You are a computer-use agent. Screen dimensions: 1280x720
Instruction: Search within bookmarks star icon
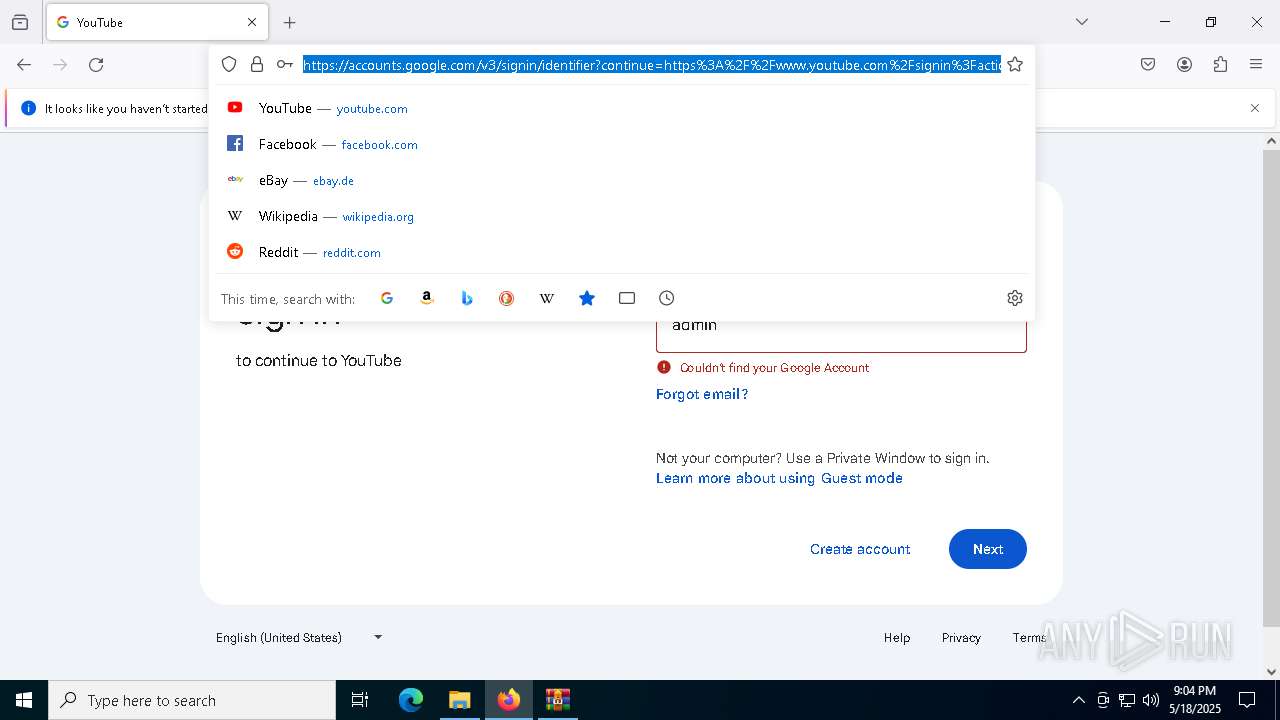pos(587,298)
